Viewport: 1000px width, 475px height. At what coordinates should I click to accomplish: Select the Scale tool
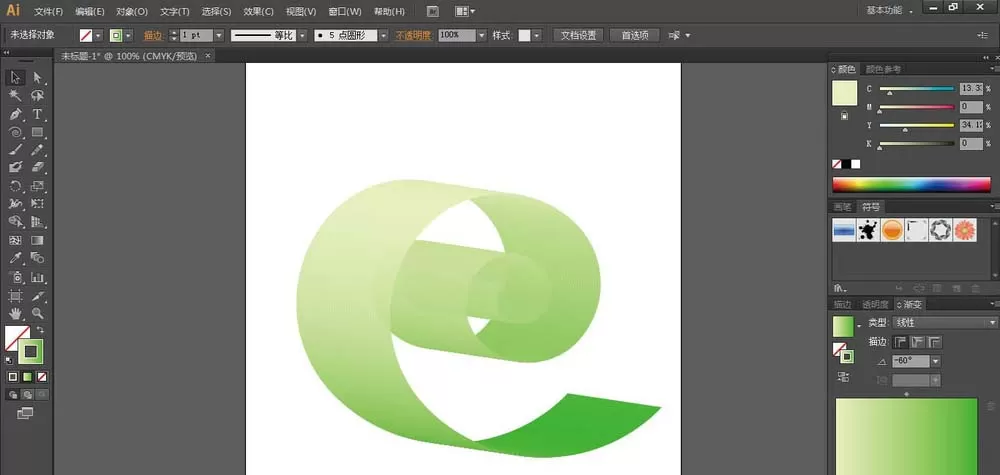point(38,186)
